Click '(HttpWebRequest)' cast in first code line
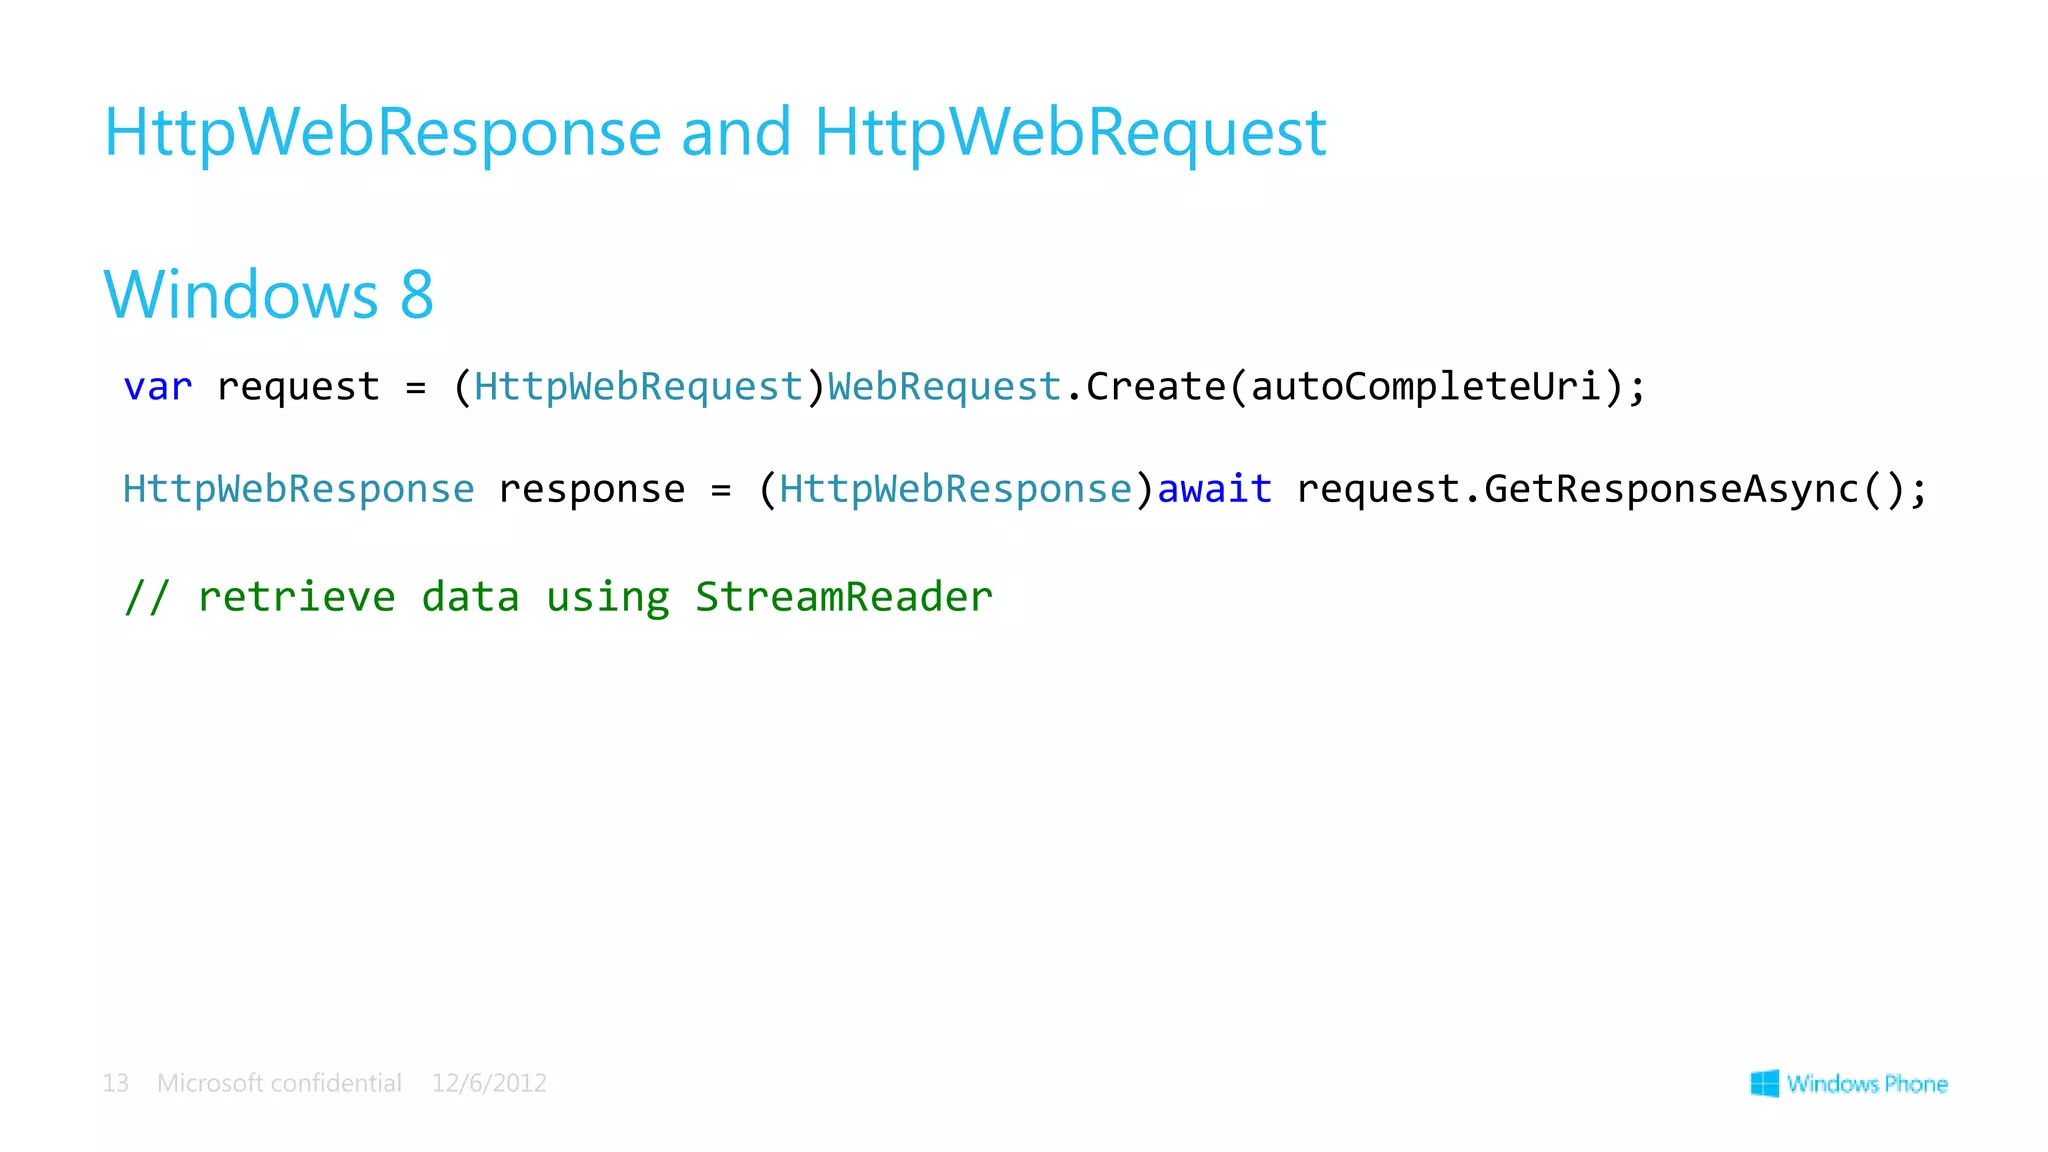2048x1152 pixels. (x=639, y=387)
